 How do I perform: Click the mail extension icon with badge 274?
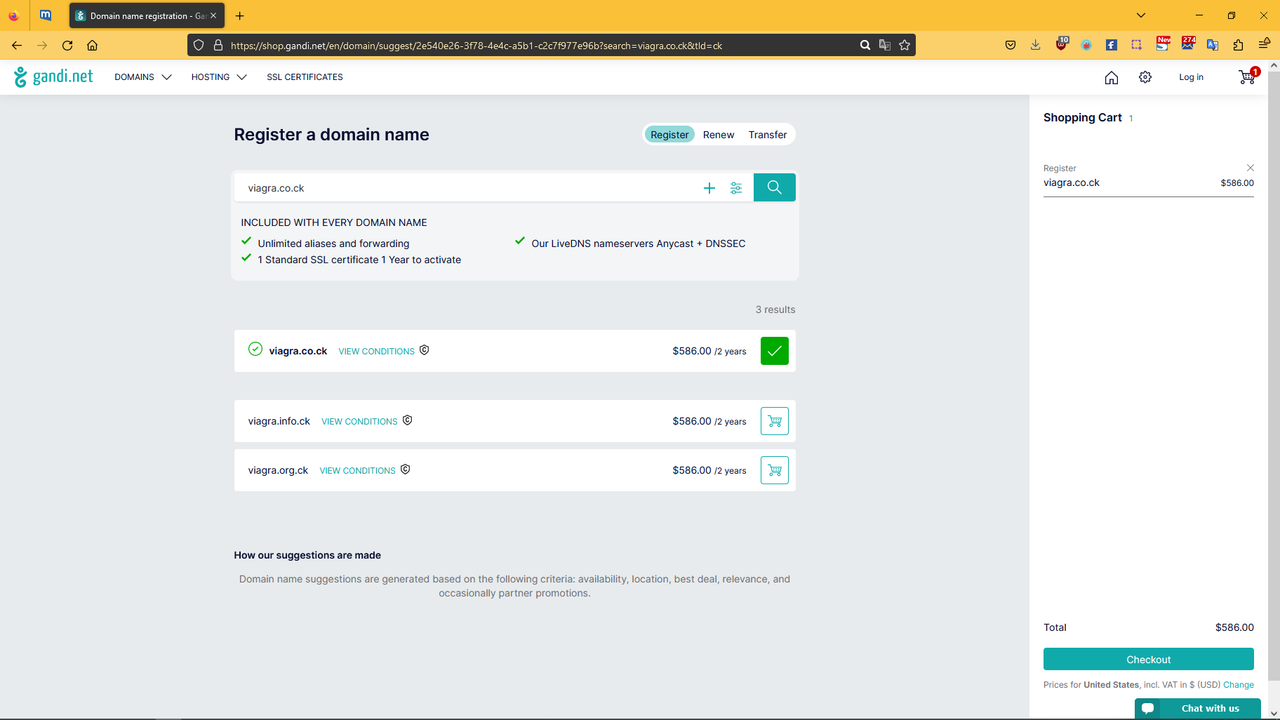(1187, 44)
